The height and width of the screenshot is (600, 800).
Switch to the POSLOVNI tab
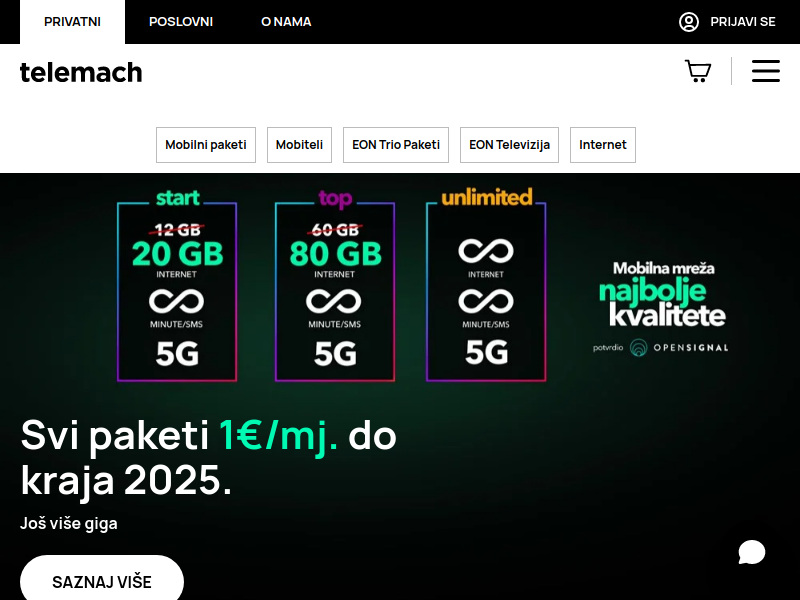coord(181,22)
